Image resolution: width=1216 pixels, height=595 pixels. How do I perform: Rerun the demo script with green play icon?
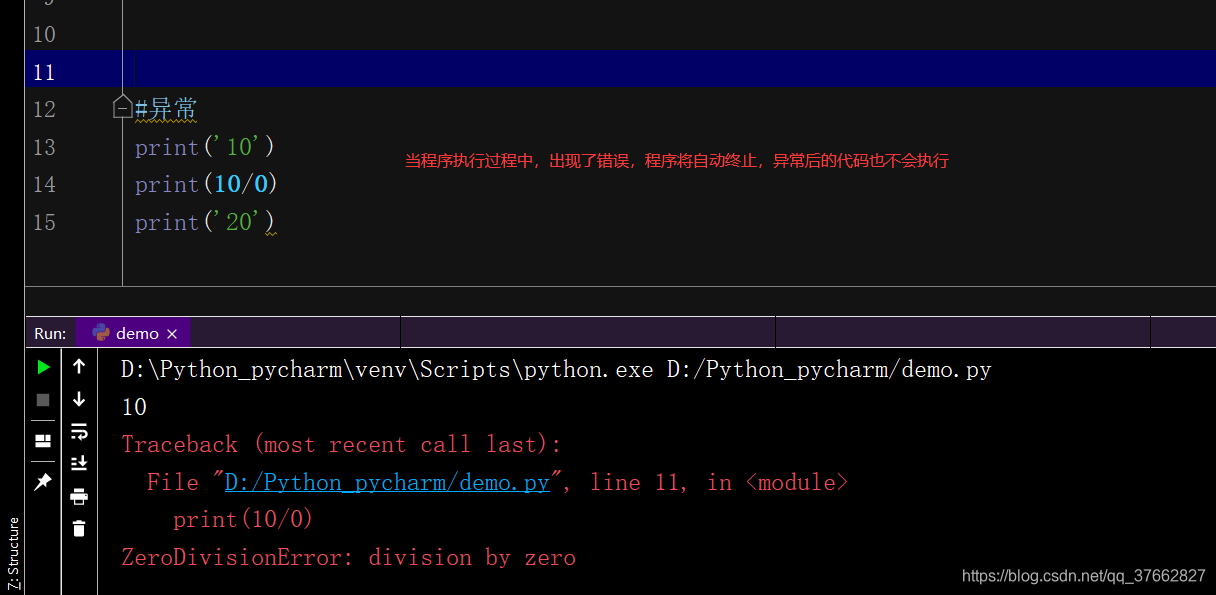pyautogui.click(x=42, y=367)
